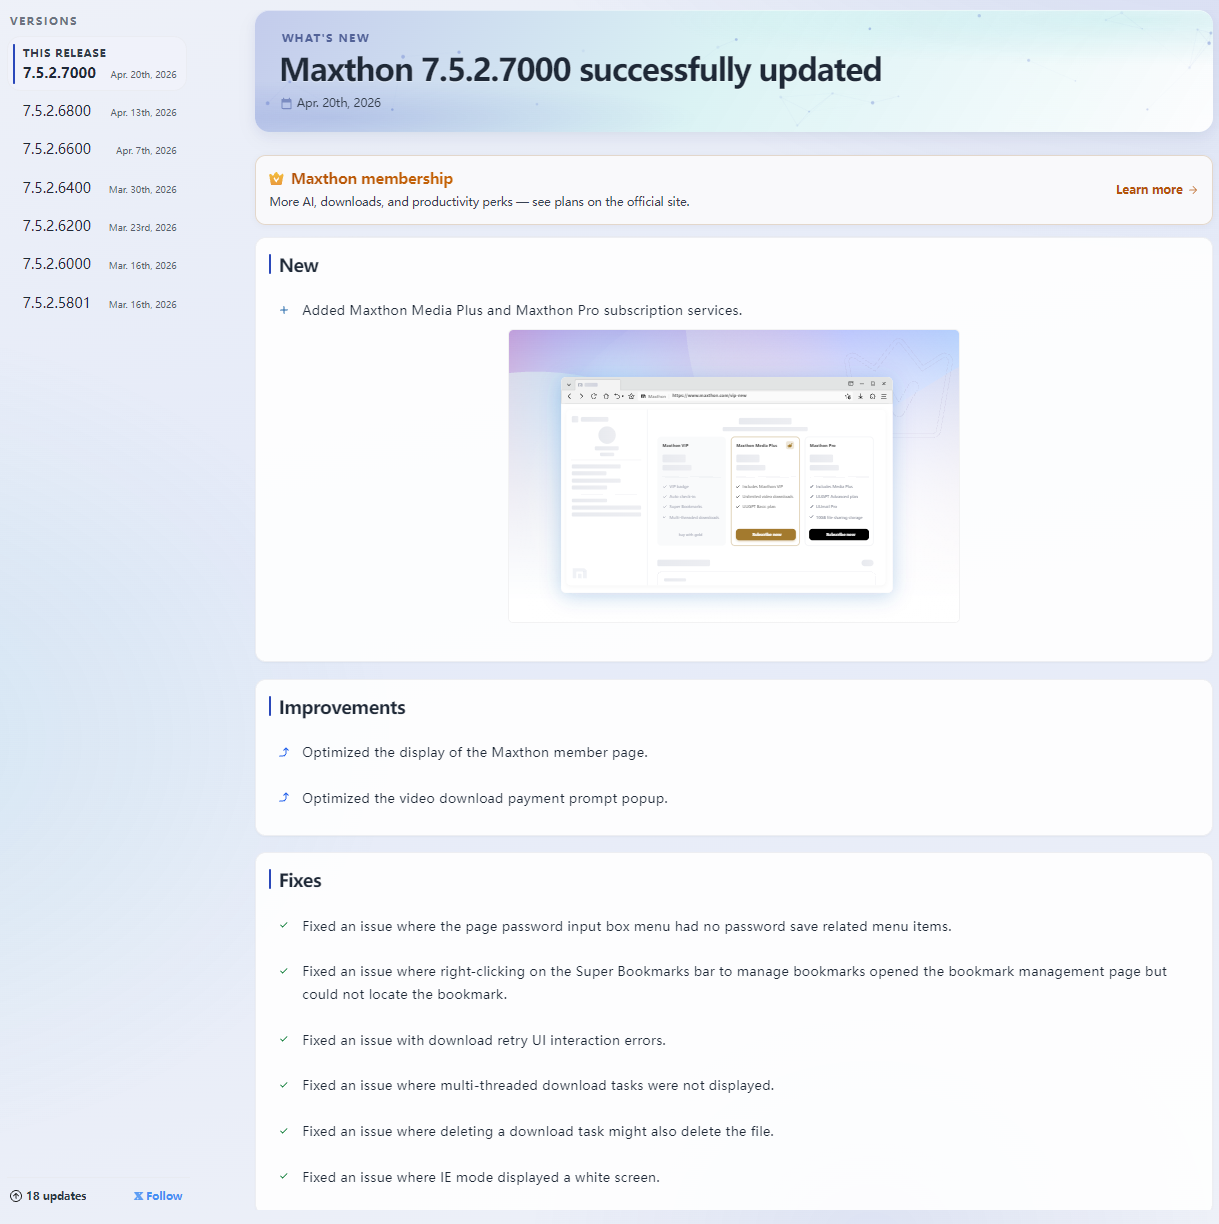Click the calendar icon next to release date

pos(286,103)
